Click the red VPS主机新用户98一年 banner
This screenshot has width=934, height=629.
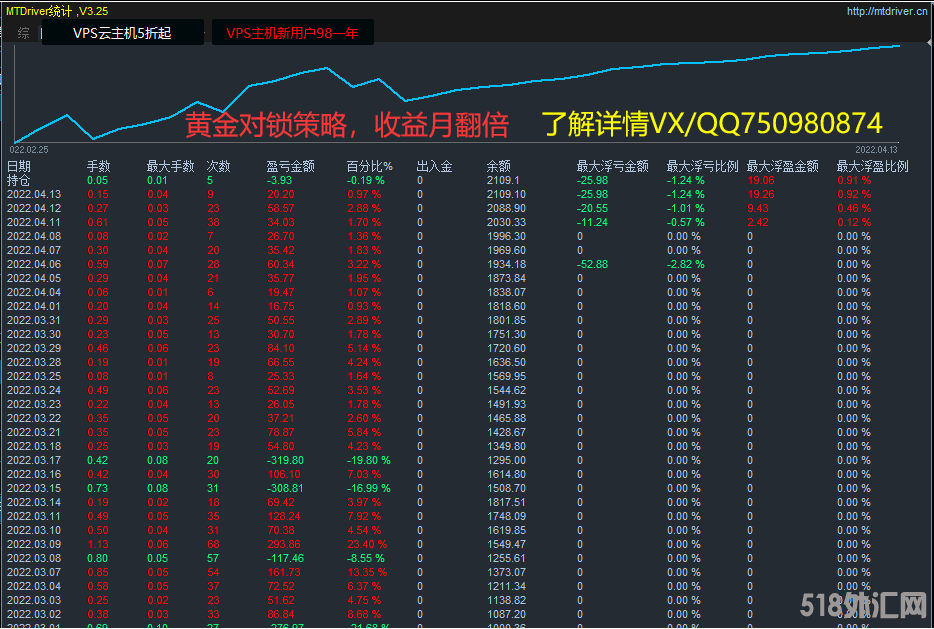pyautogui.click(x=292, y=33)
